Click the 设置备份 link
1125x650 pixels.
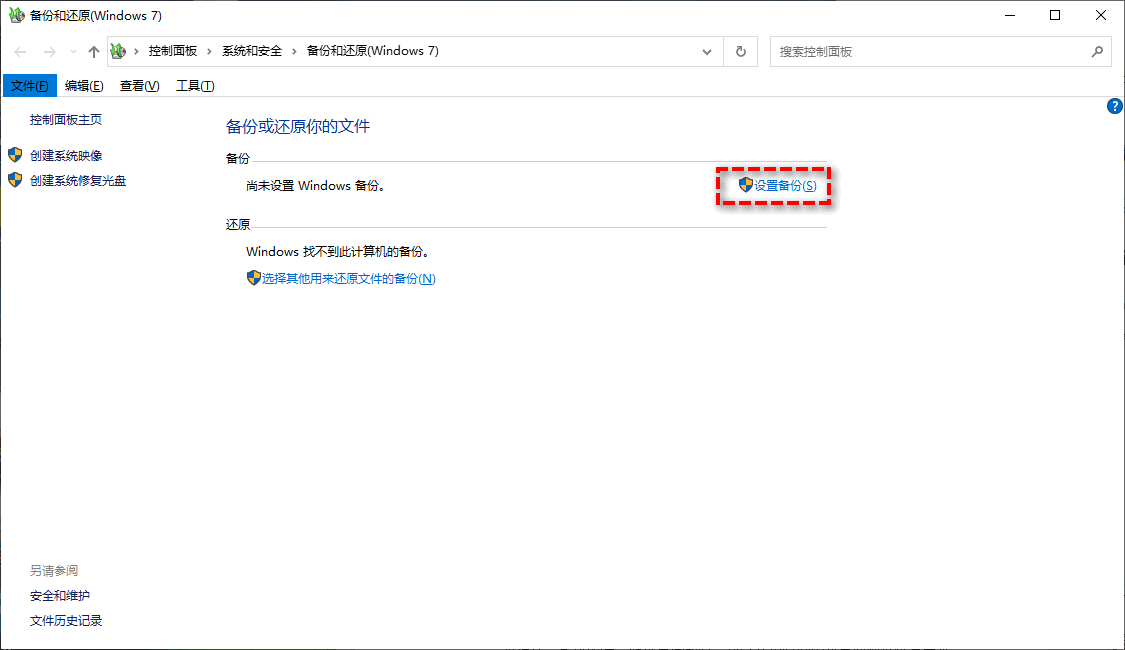pos(785,185)
